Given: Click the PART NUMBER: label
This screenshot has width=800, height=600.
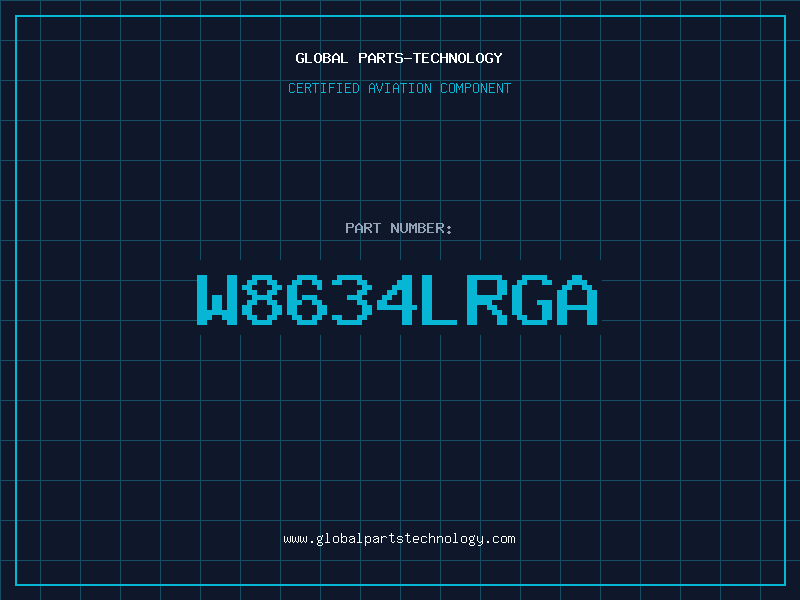Looking at the screenshot, I should point(399,228).
